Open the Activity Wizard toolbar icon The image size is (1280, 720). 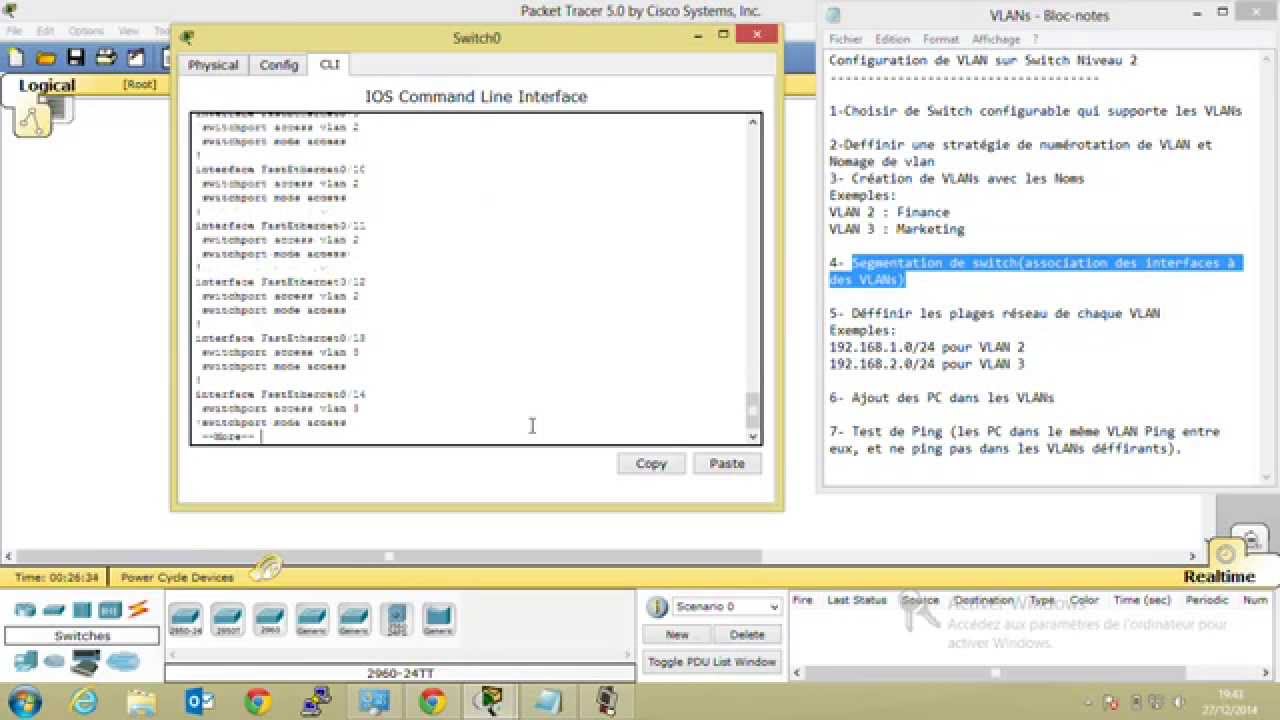[135, 58]
